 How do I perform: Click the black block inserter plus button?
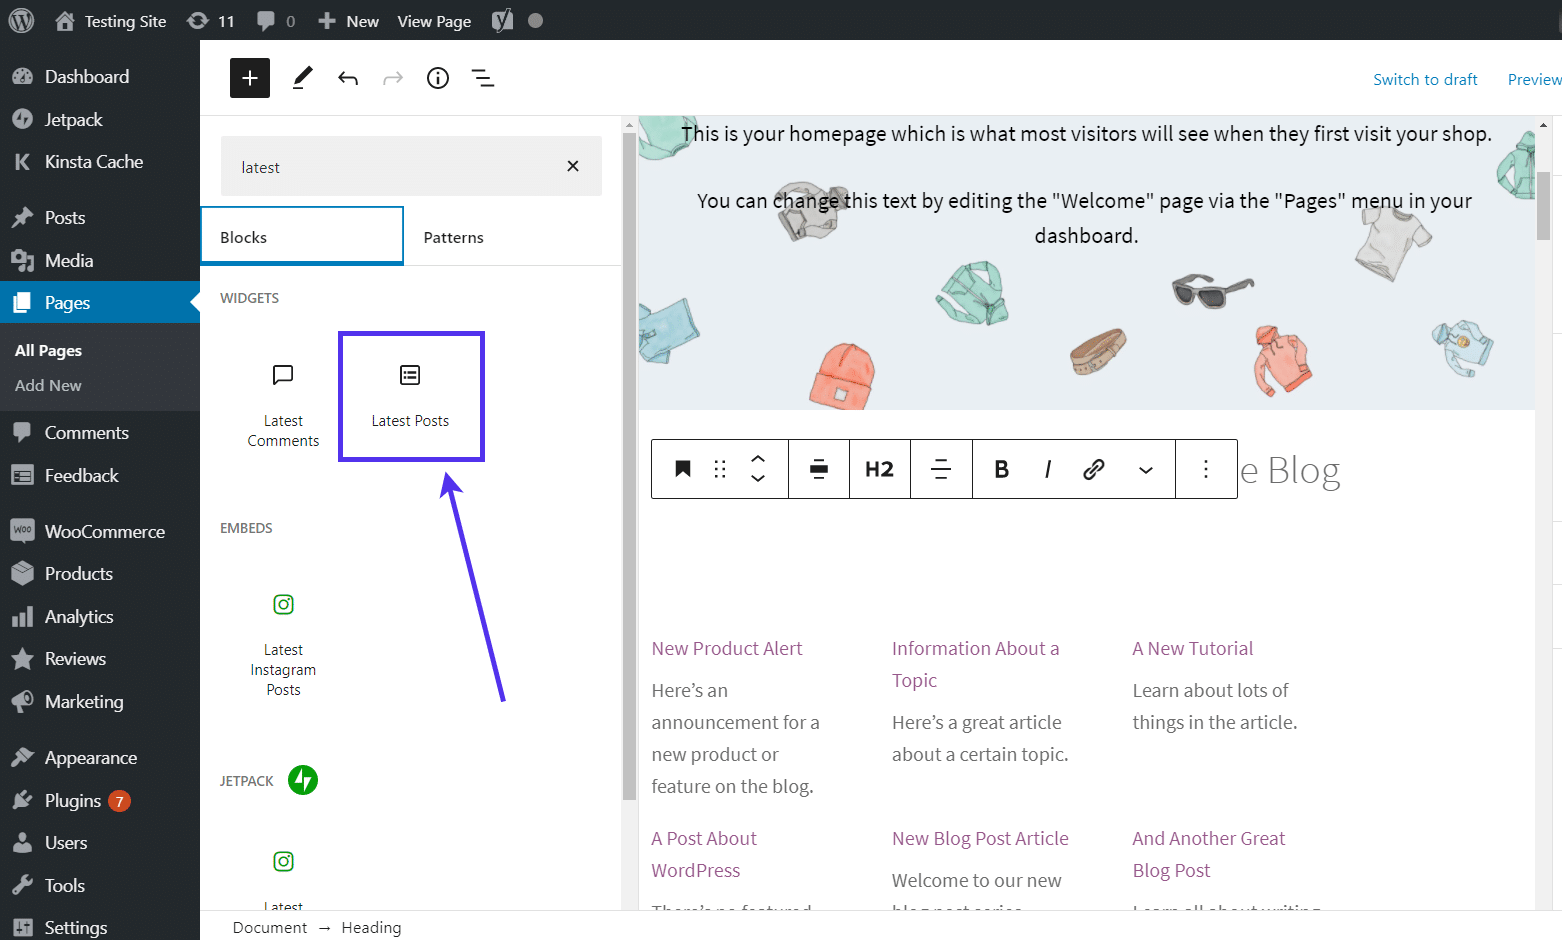pos(250,78)
